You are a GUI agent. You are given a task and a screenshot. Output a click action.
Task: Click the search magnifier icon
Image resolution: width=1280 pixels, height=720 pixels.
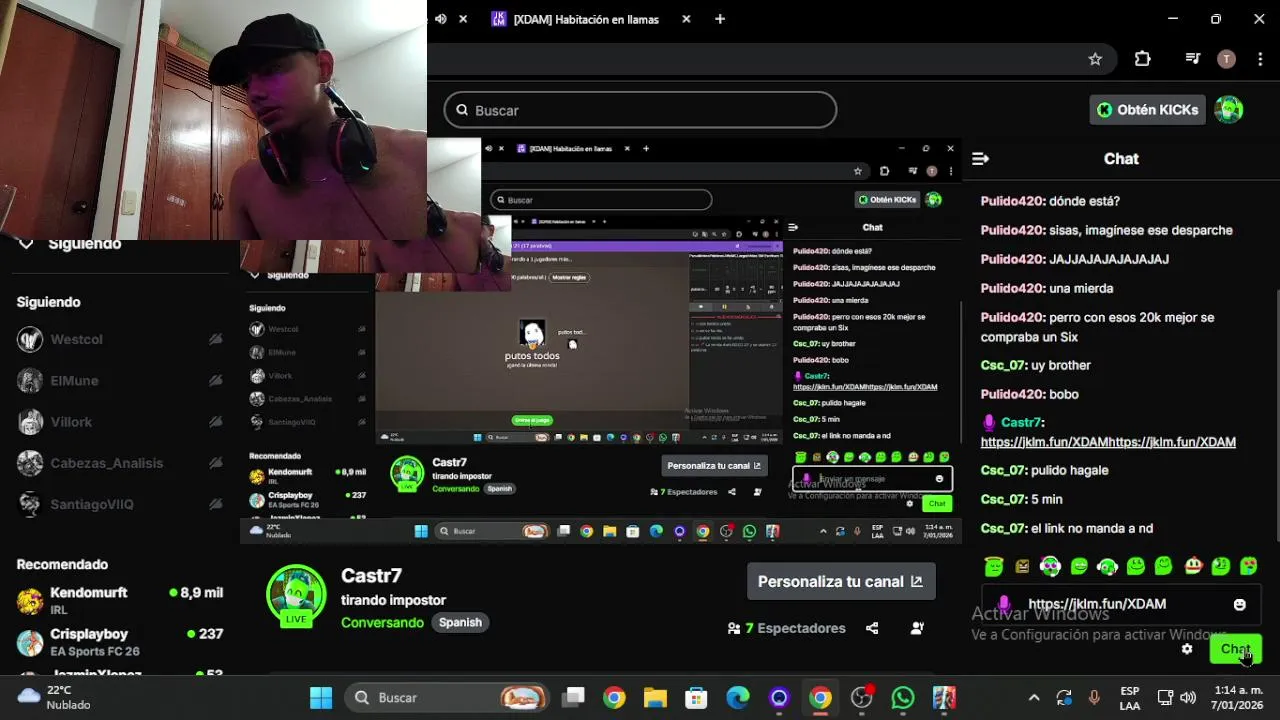coord(462,110)
